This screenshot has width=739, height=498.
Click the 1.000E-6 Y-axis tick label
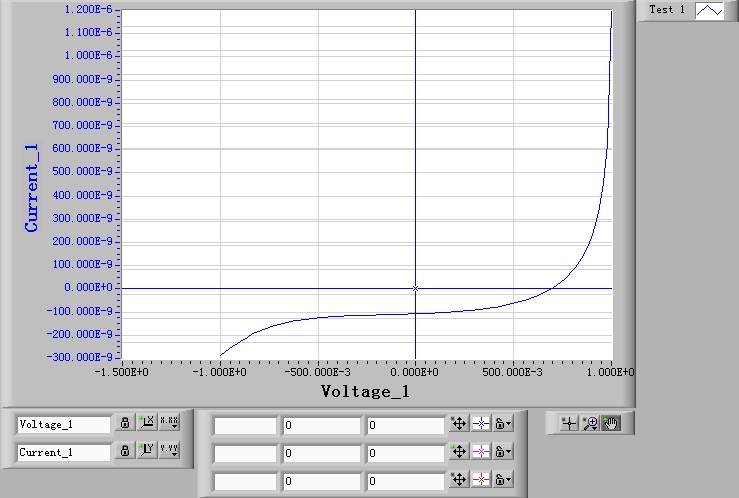pos(88,55)
